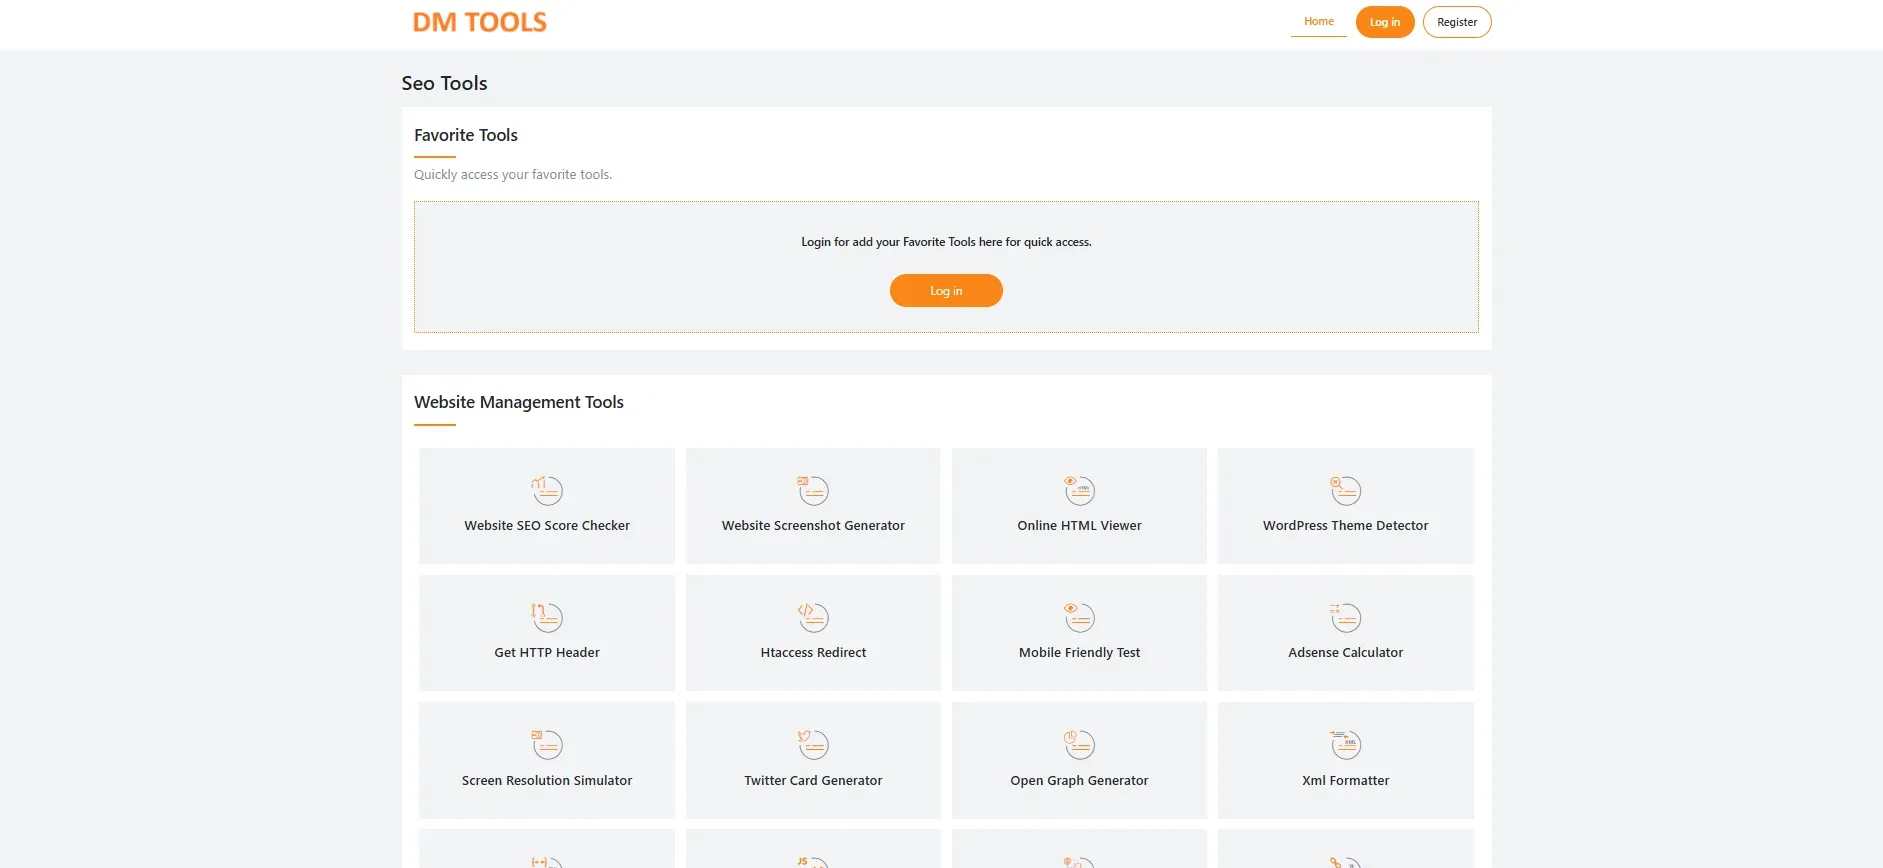Choose the Mobile Friendly Test label
This screenshot has width=1883, height=868.
click(1079, 652)
